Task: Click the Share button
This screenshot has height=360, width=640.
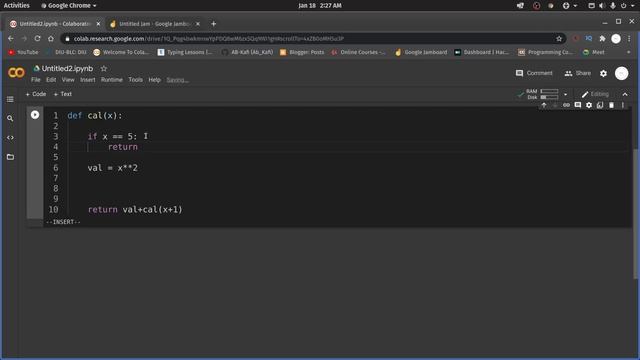Action: click(578, 73)
